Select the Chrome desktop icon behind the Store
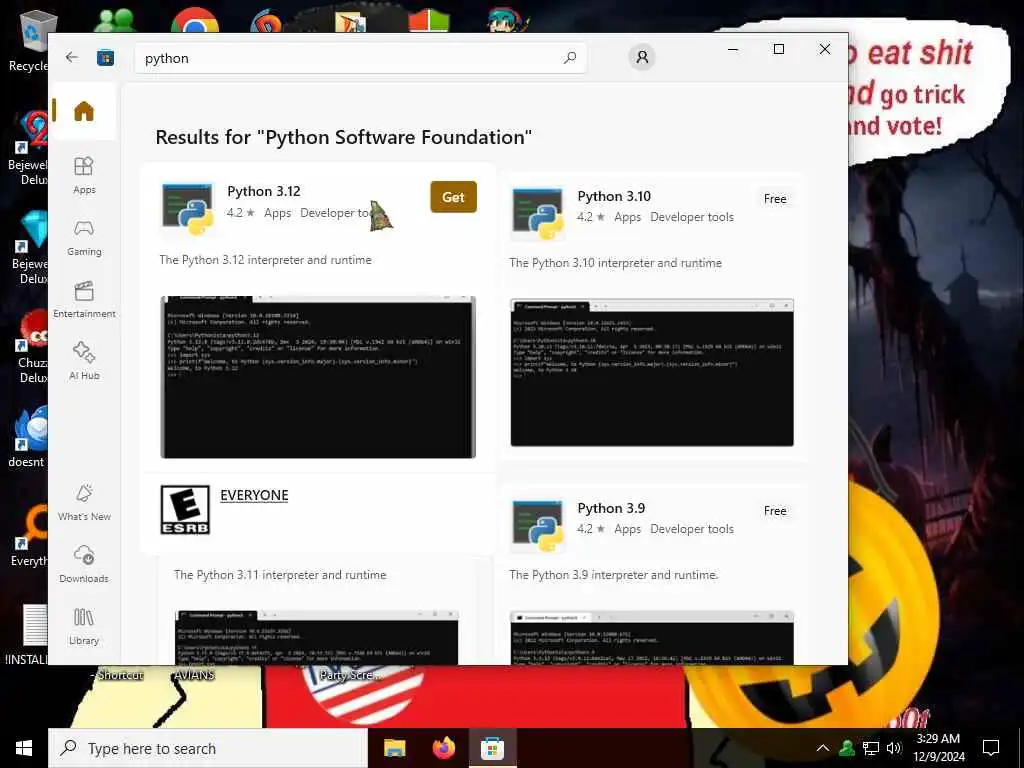1024x768 pixels. (195, 20)
